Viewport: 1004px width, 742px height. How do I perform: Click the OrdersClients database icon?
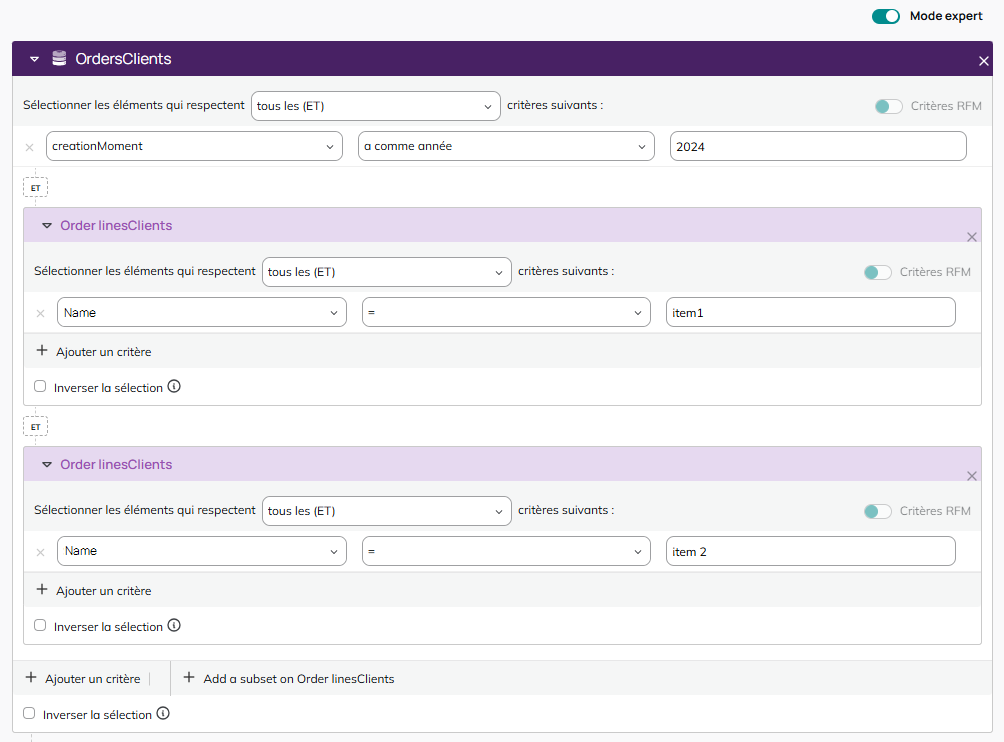[x=59, y=58]
